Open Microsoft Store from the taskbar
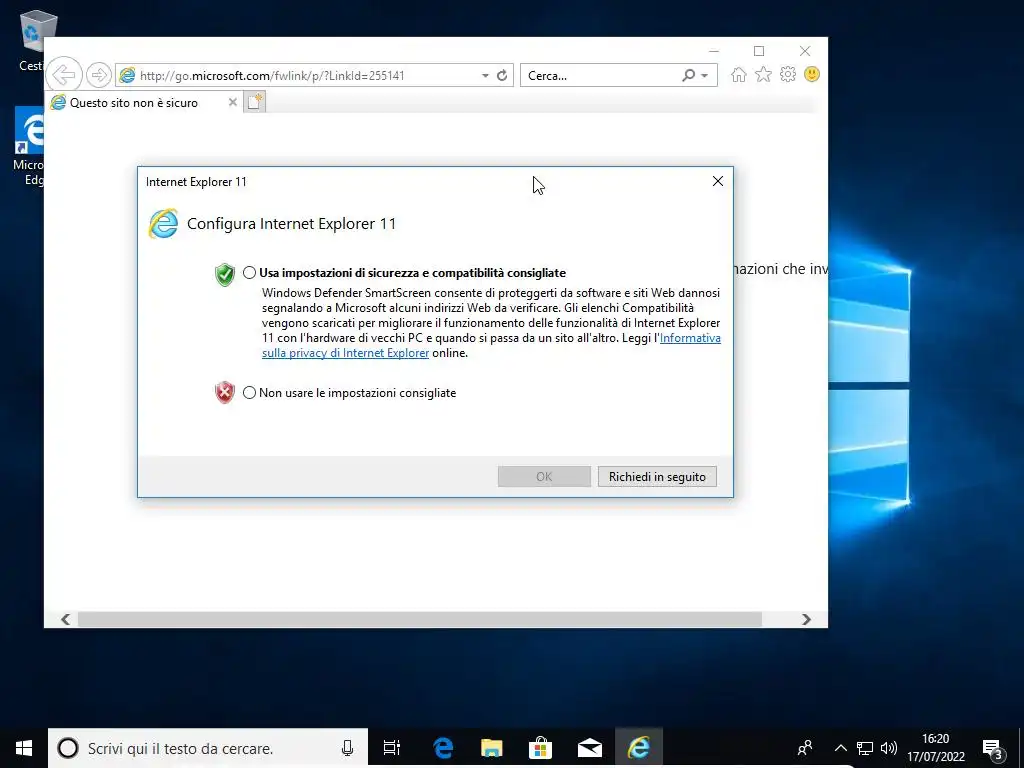The width and height of the screenshot is (1024, 768). tap(540, 748)
